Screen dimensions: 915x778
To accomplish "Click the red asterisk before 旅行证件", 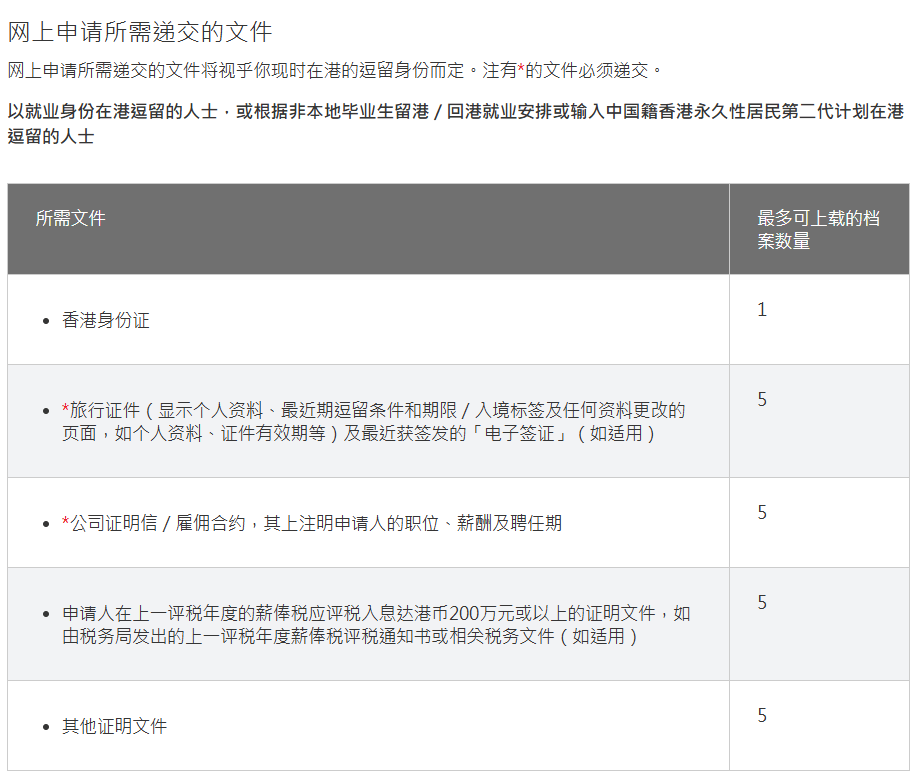I will [x=66, y=410].
